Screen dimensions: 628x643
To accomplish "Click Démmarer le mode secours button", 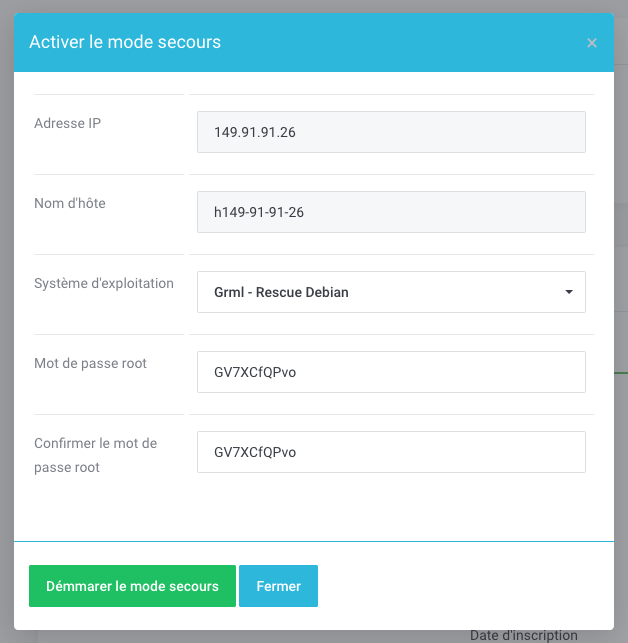I will coord(132,586).
